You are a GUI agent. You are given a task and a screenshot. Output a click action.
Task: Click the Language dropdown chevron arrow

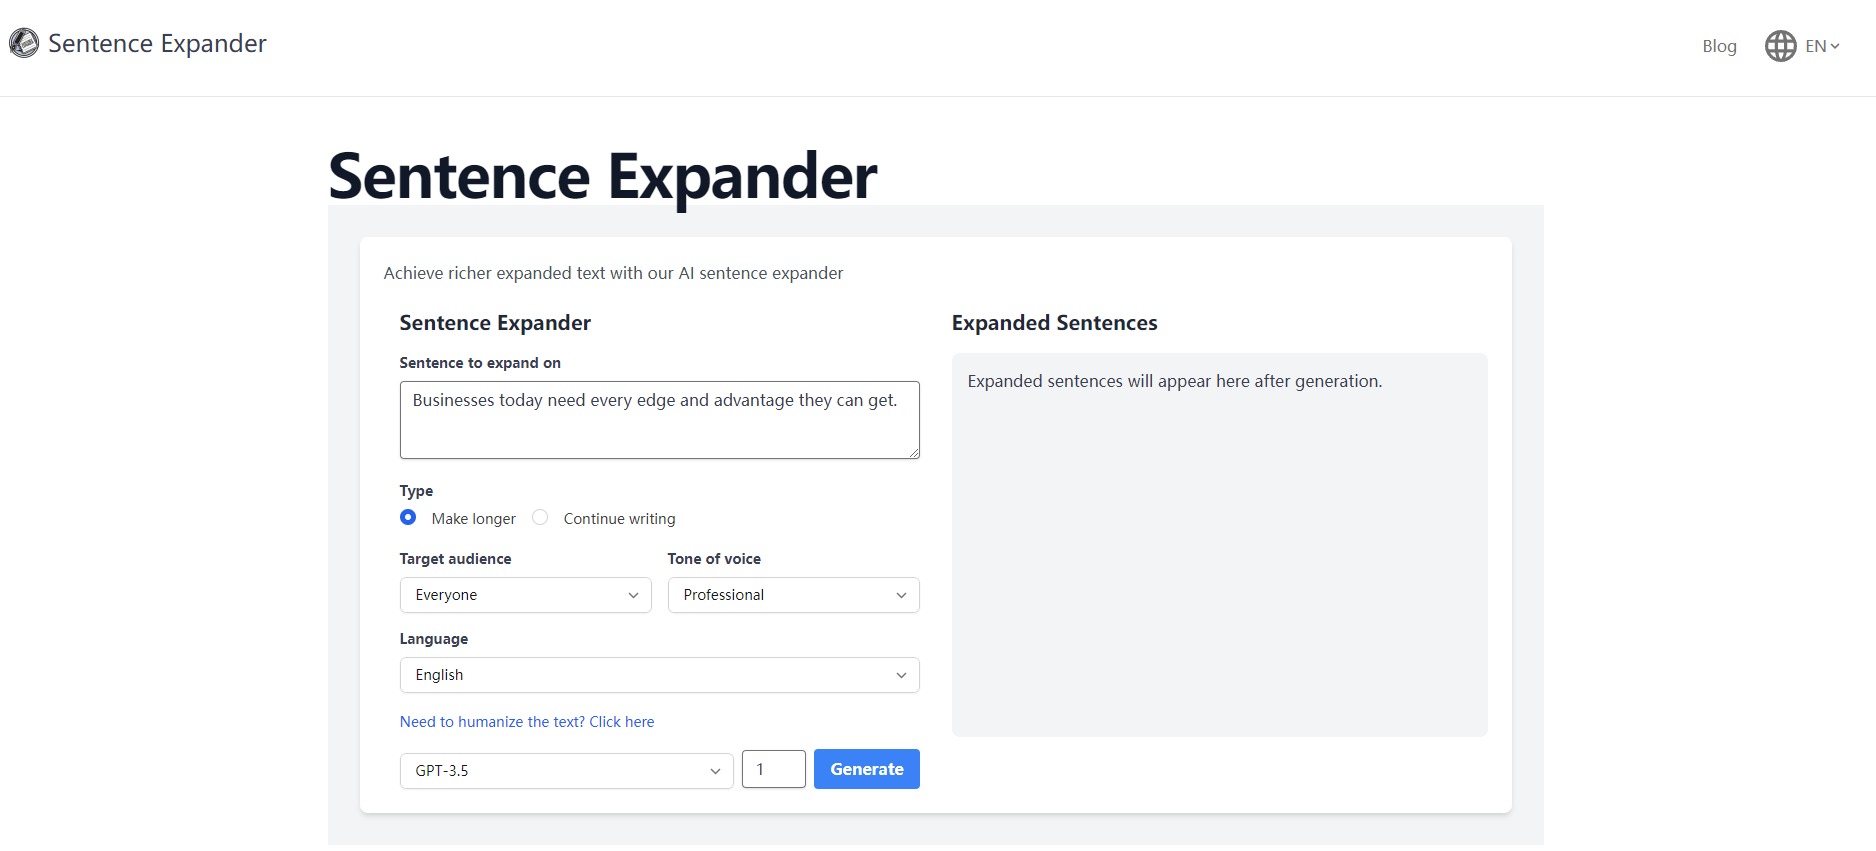coord(901,676)
